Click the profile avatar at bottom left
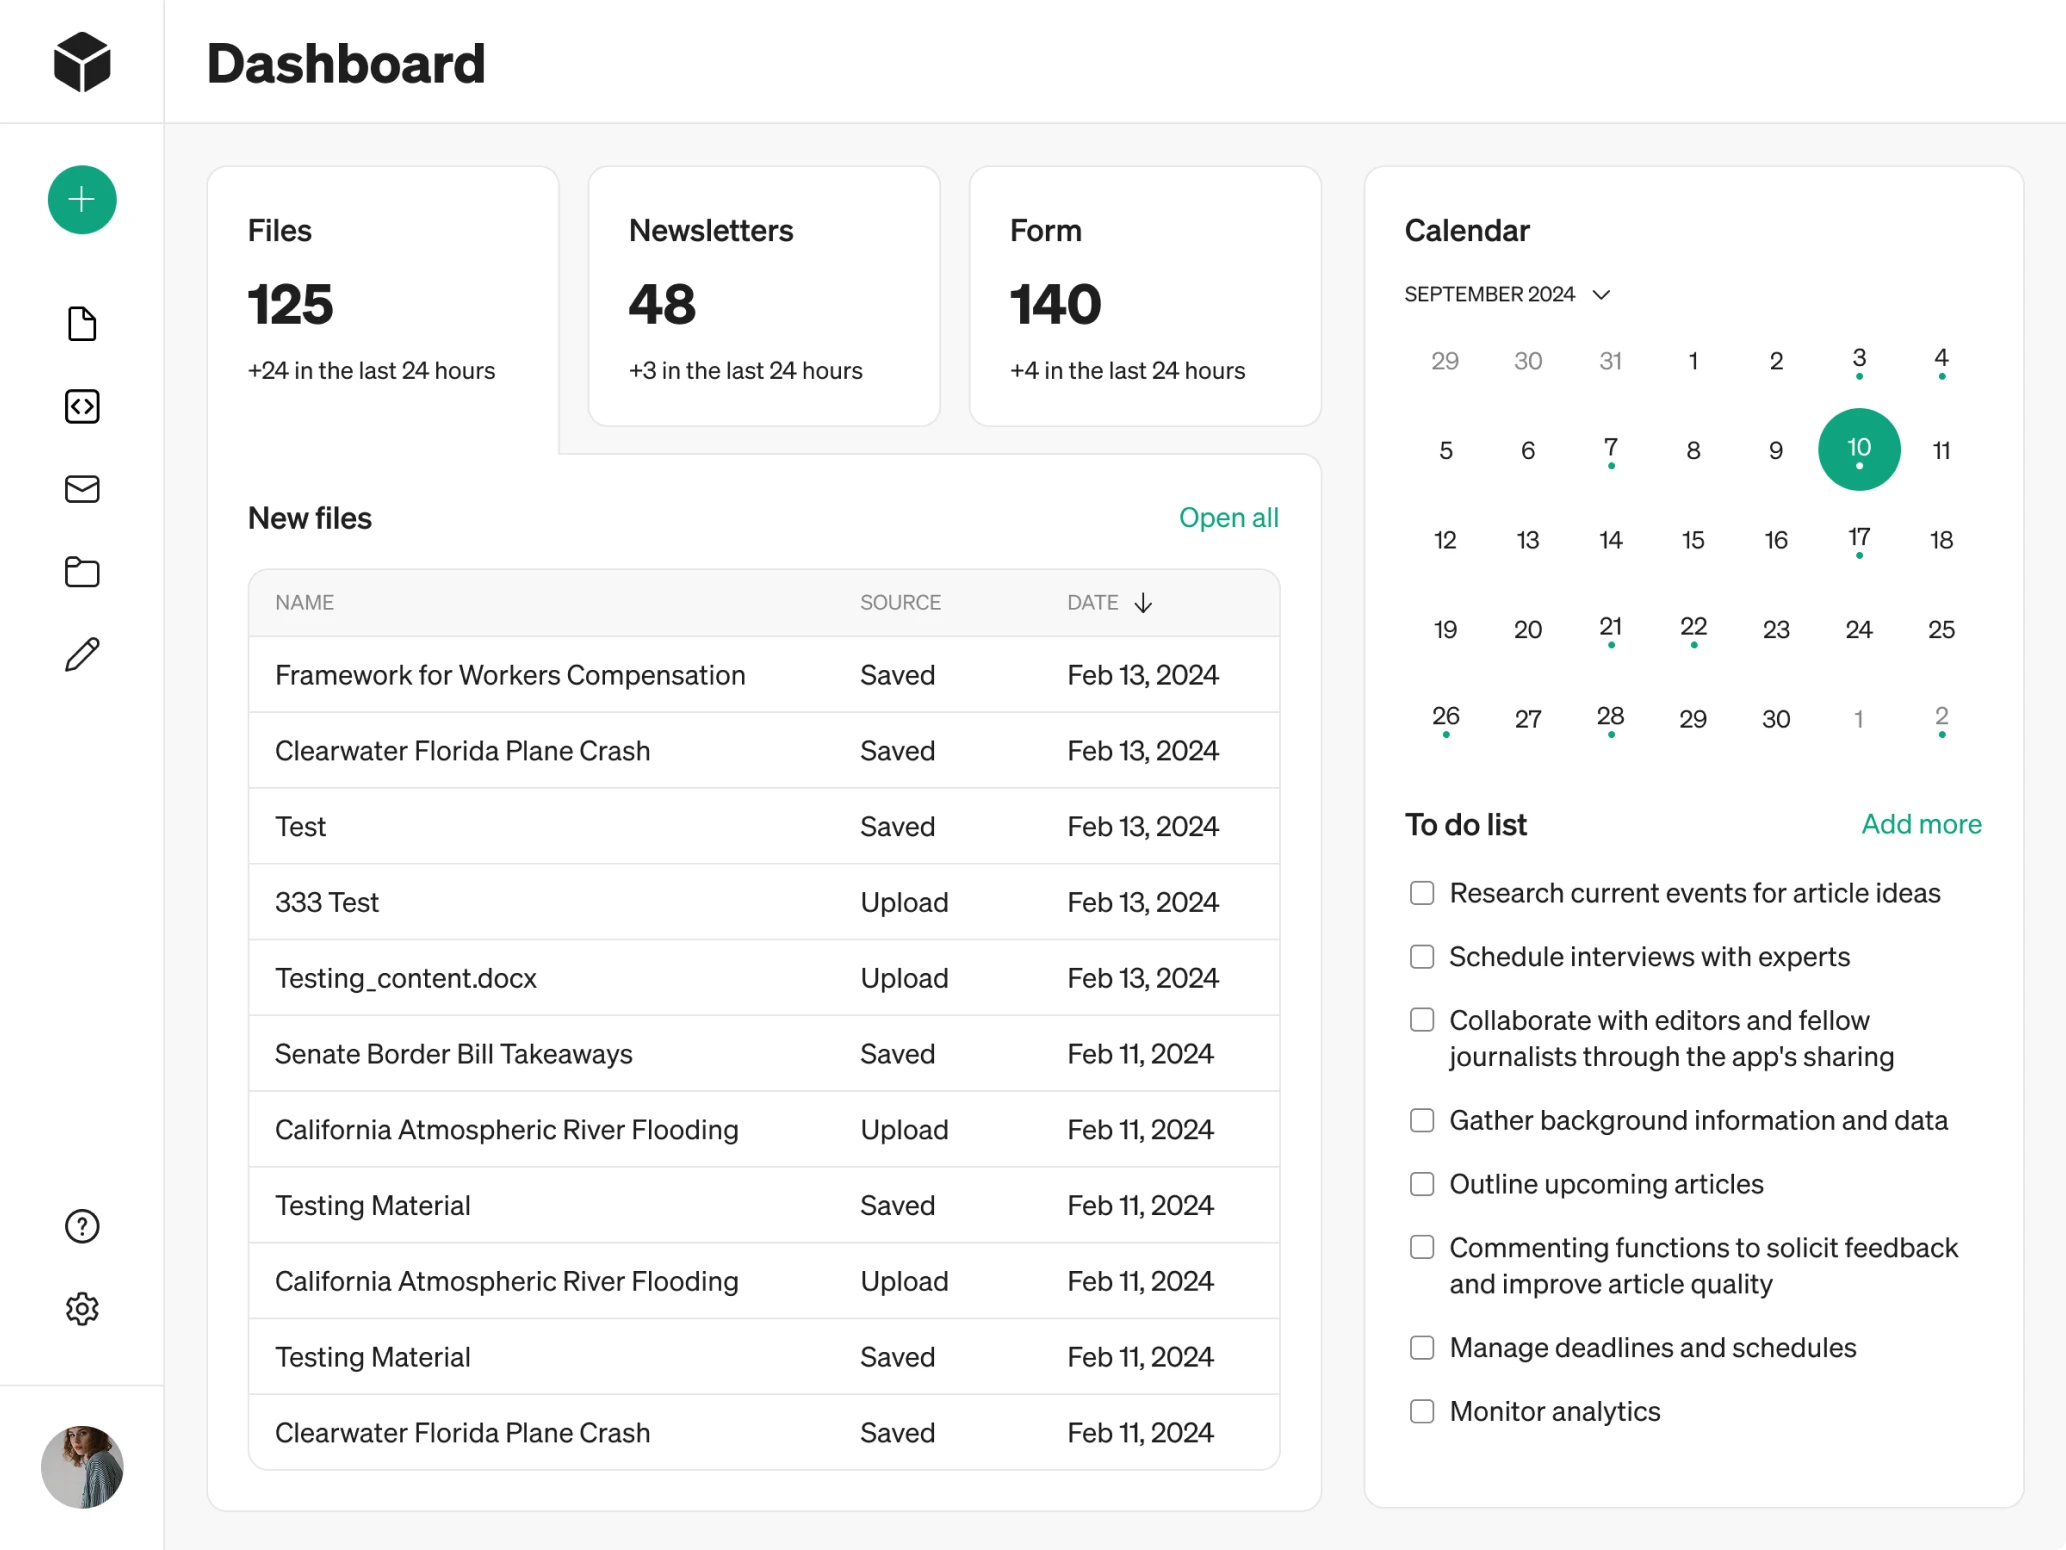The image size is (2066, 1550). (x=81, y=1467)
